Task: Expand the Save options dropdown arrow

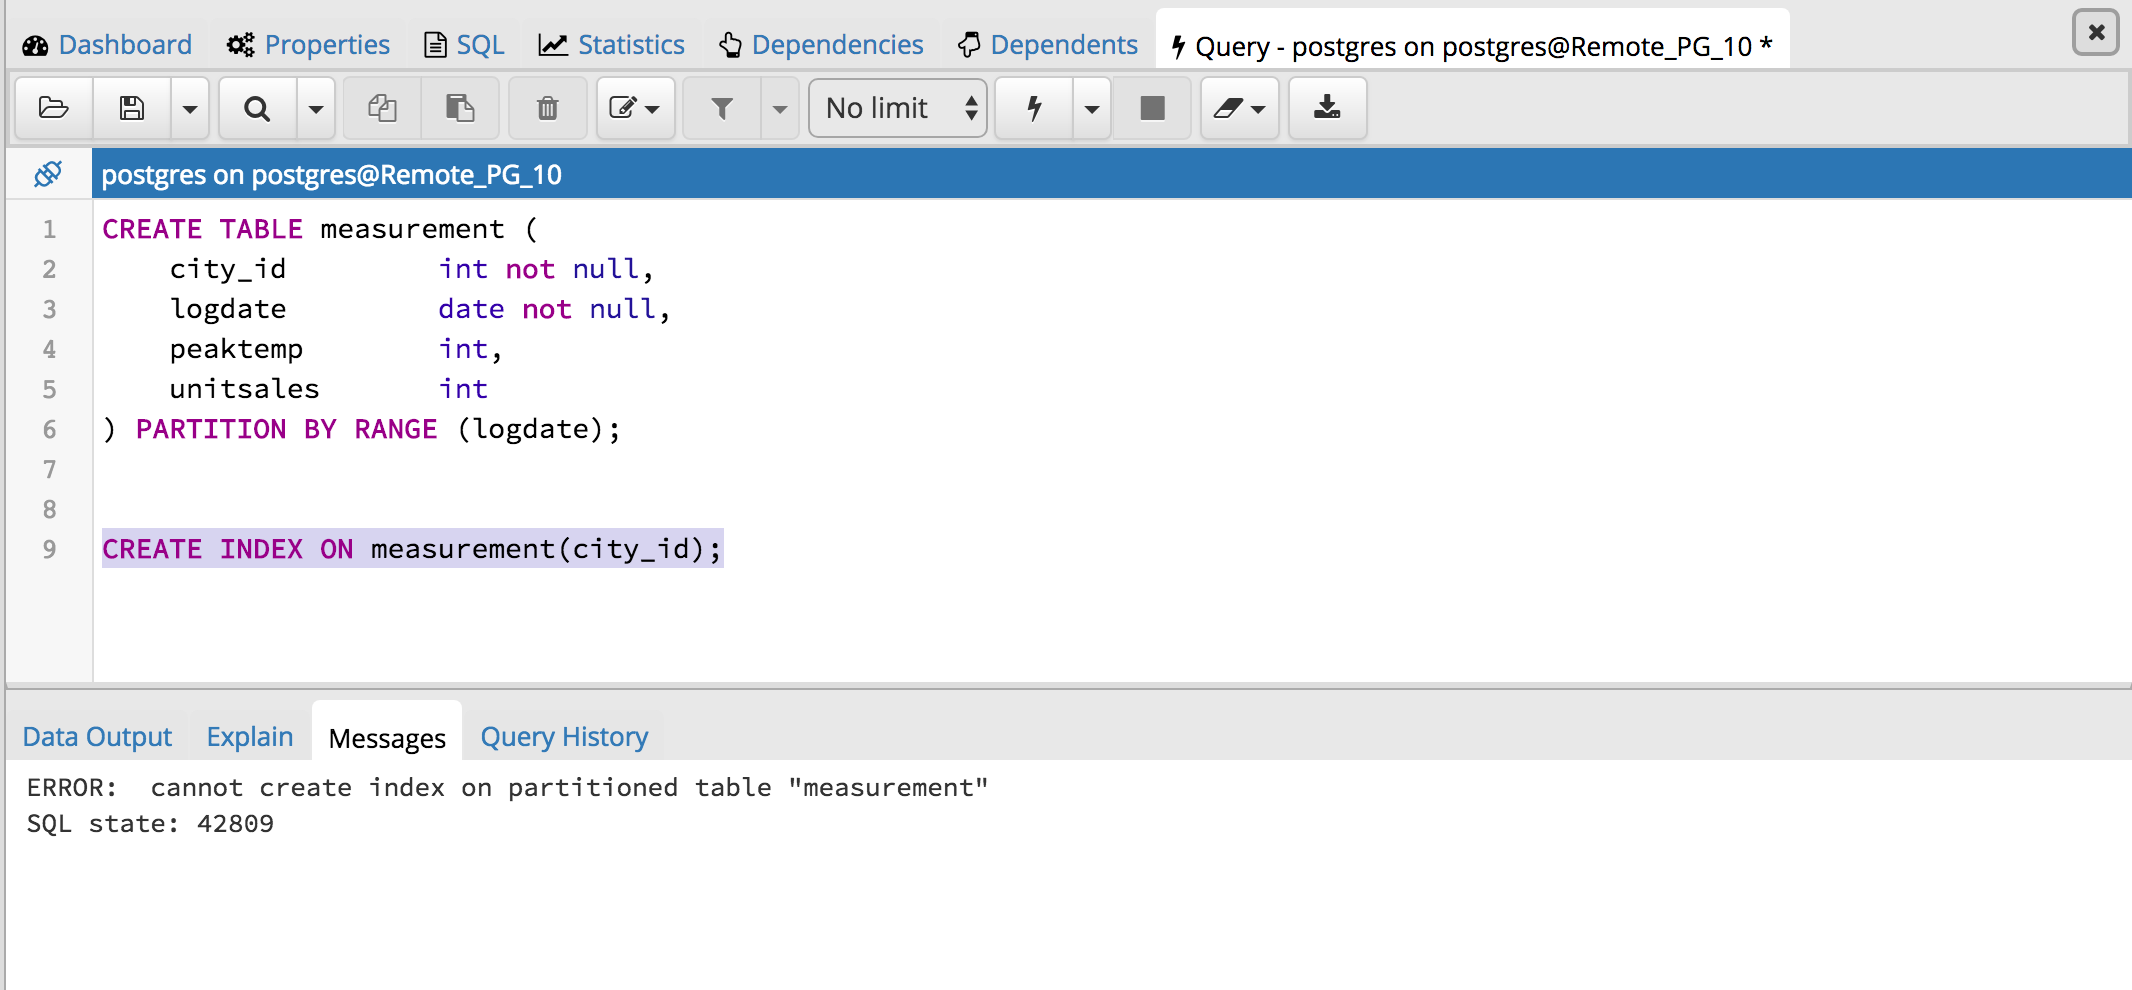Action: point(190,108)
